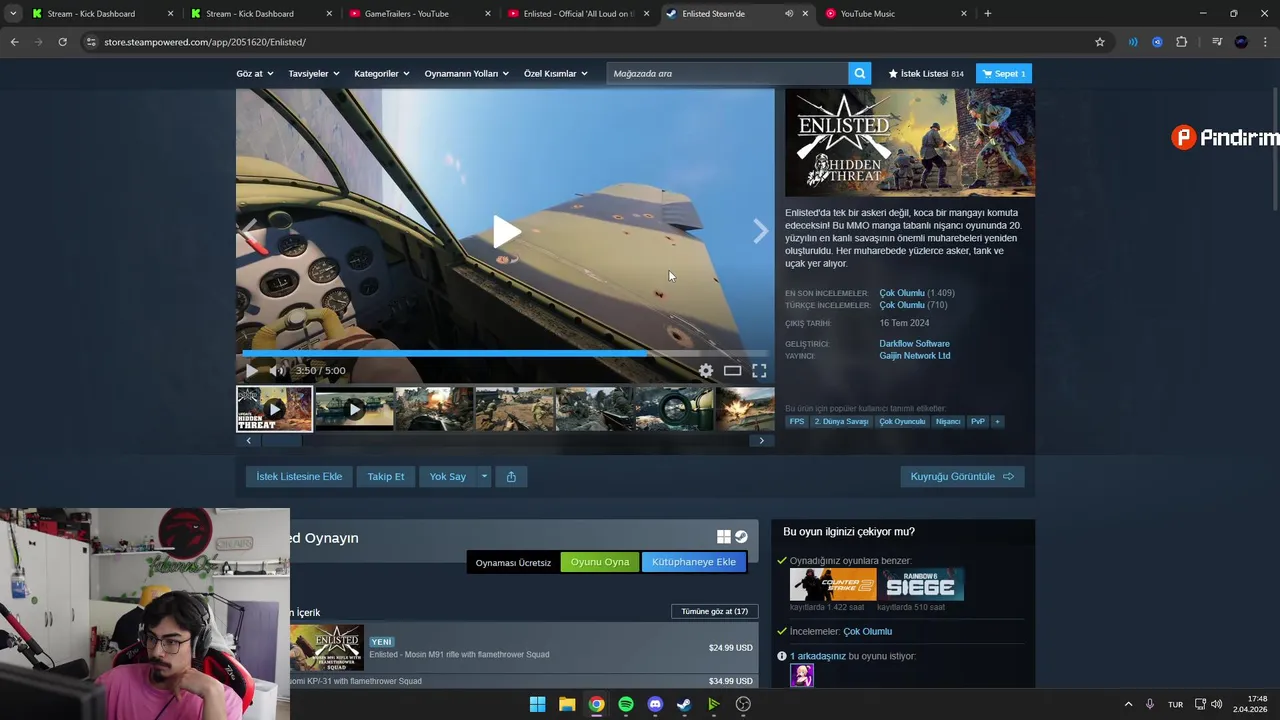Open the 2. Dünya Savaşı tag
Image resolution: width=1280 pixels, height=720 pixels.
[841, 421]
